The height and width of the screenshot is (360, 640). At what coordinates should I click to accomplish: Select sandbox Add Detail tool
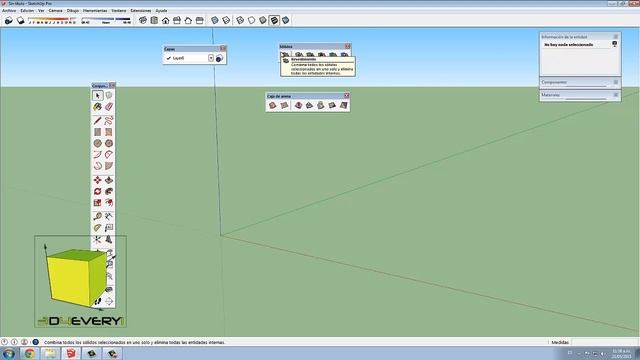pos(332,105)
